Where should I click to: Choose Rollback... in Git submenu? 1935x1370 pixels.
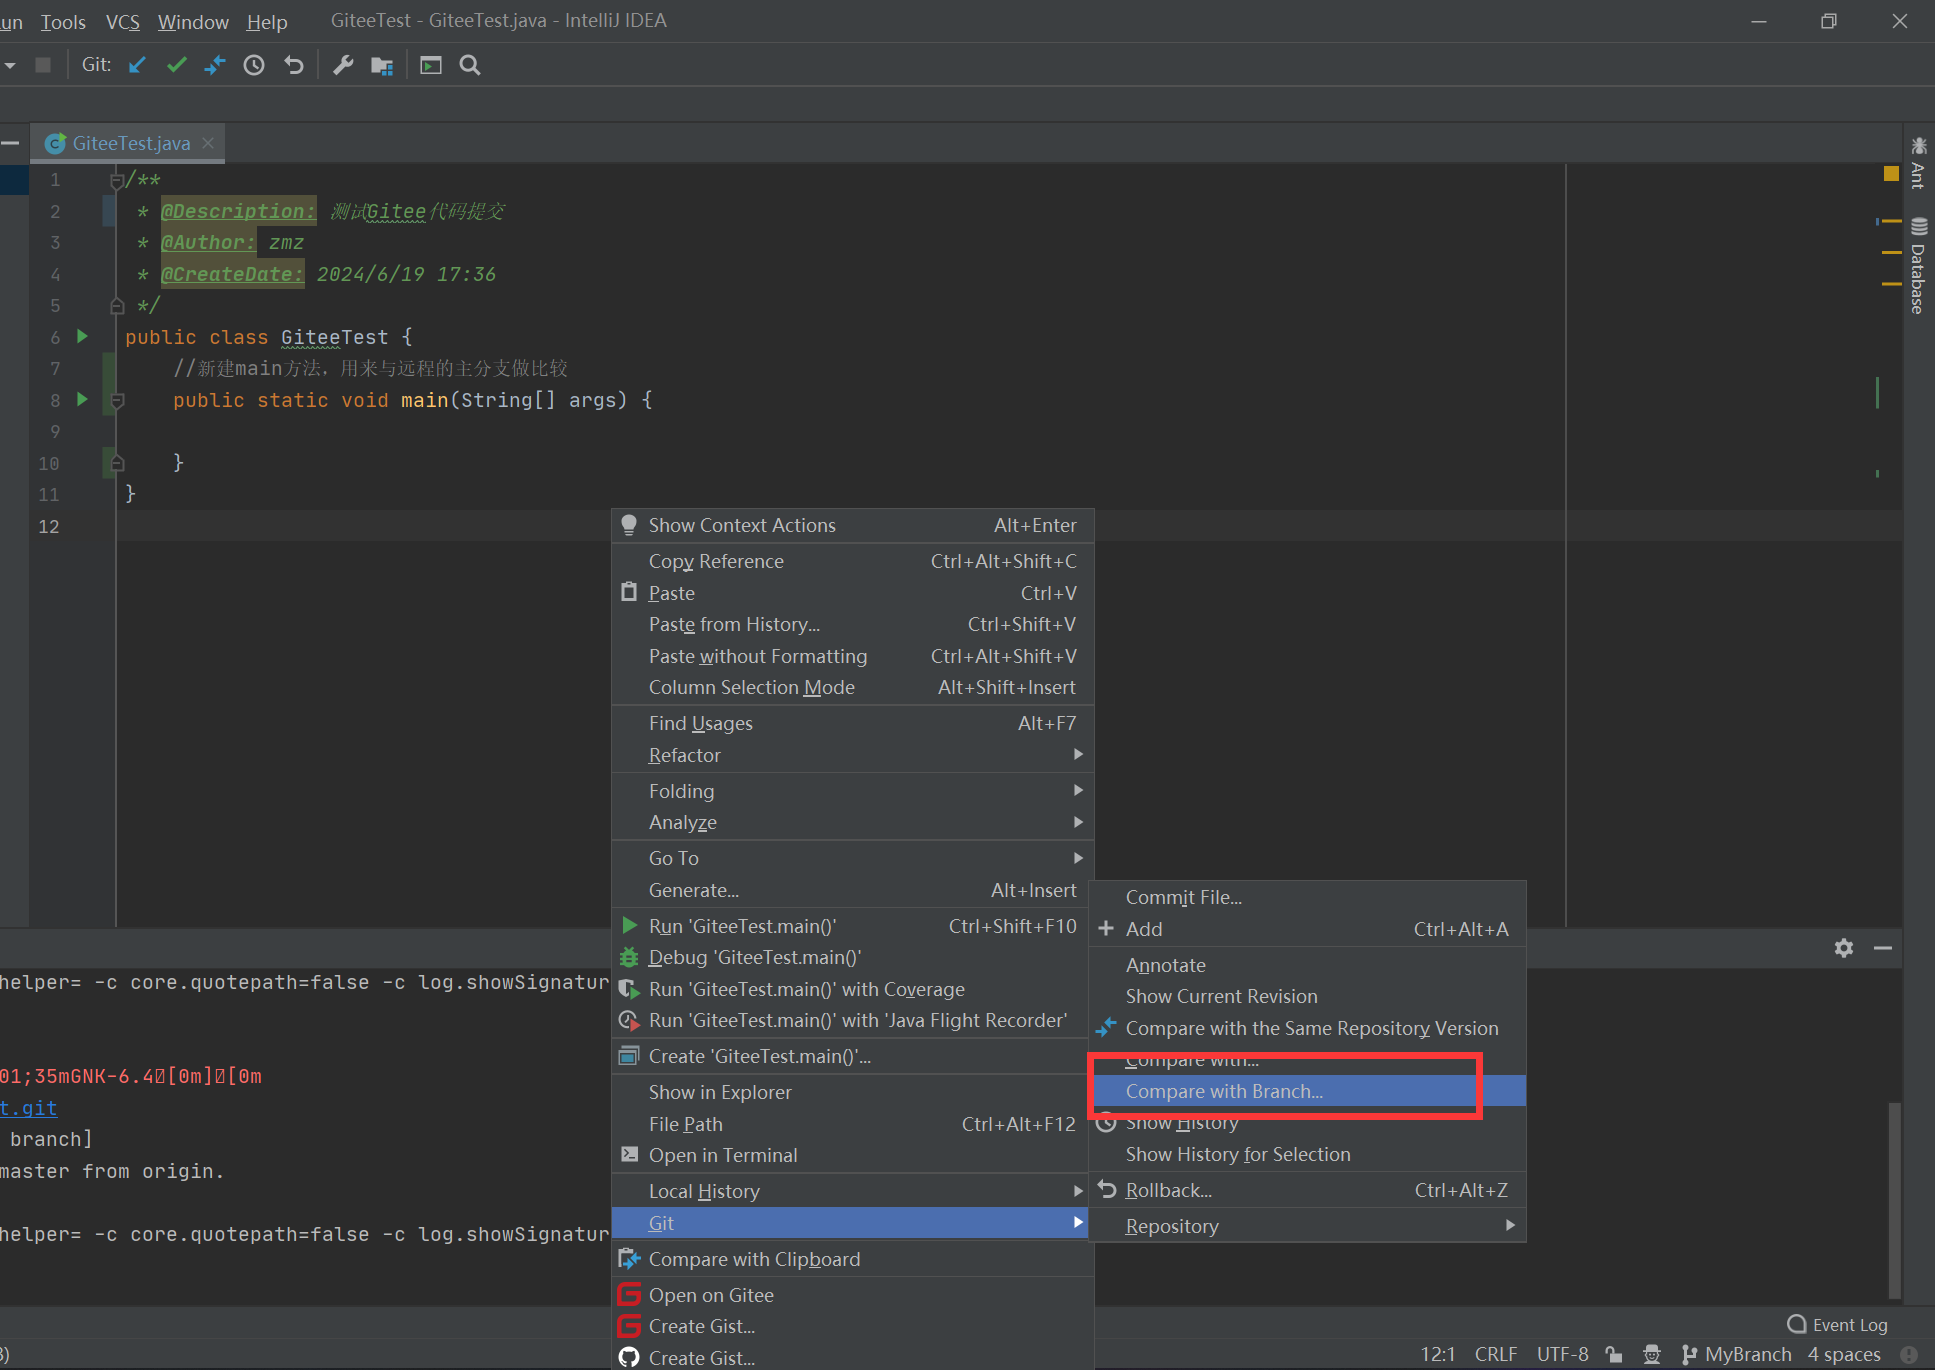click(1308, 1190)
